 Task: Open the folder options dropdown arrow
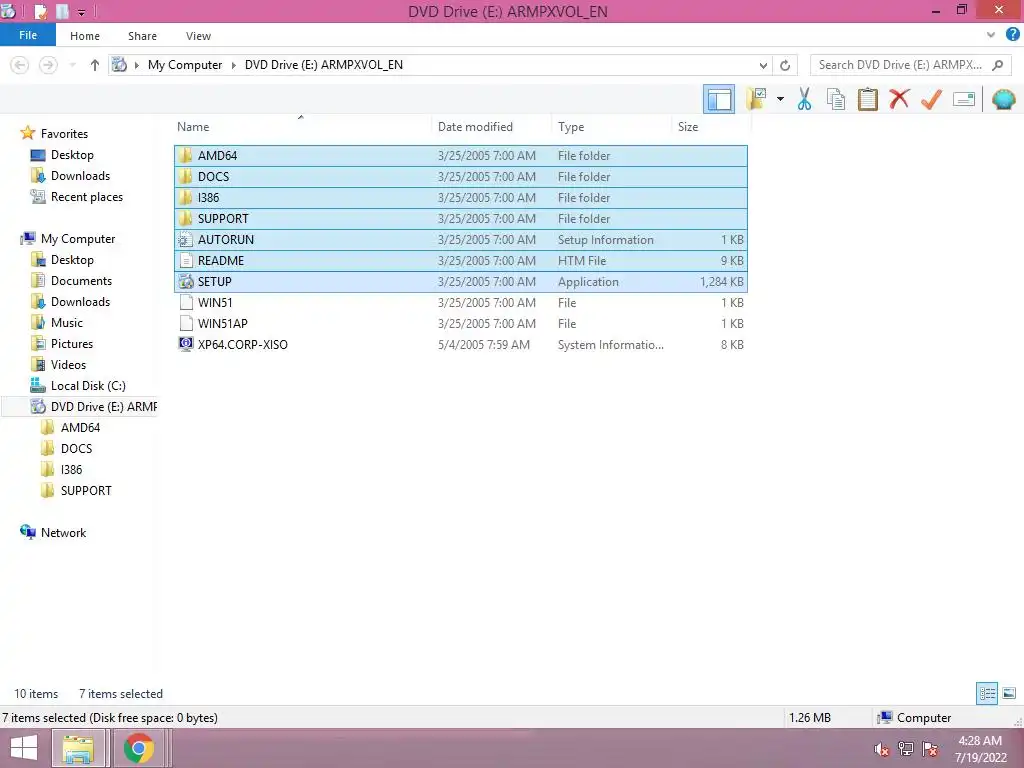[x=780, y=99]
